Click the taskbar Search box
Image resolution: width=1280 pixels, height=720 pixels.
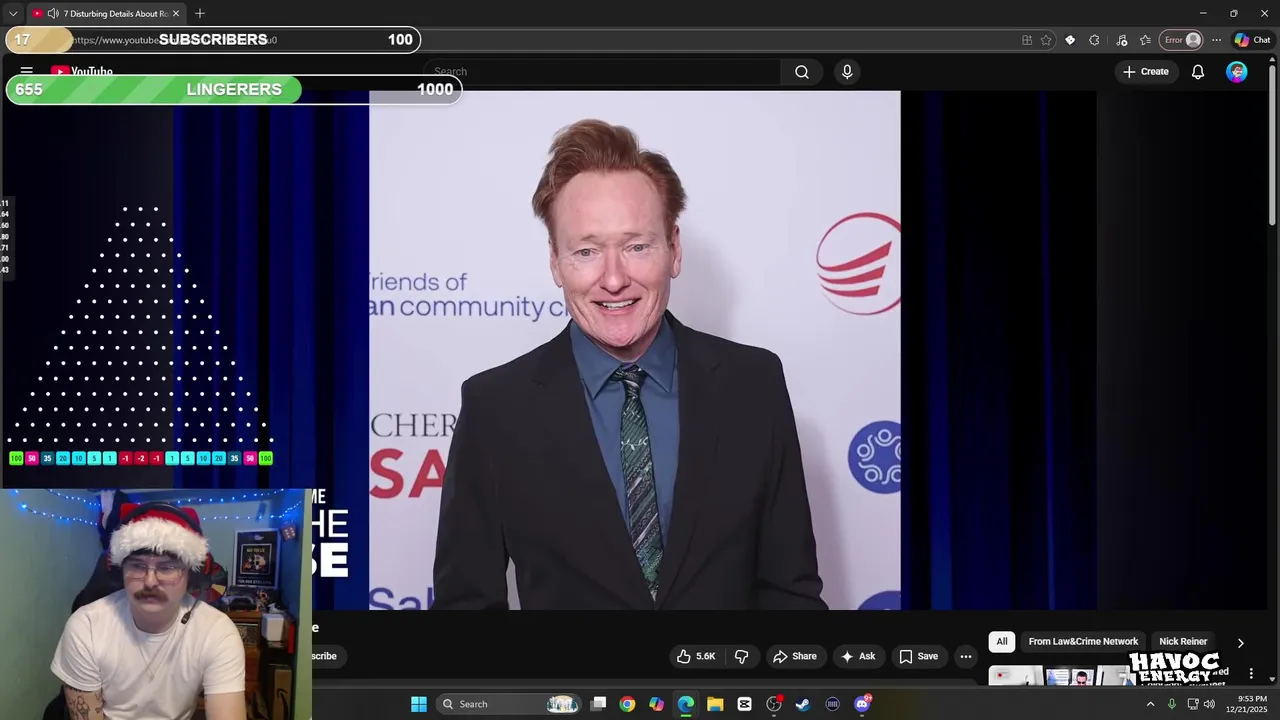(x=508, y=704)
